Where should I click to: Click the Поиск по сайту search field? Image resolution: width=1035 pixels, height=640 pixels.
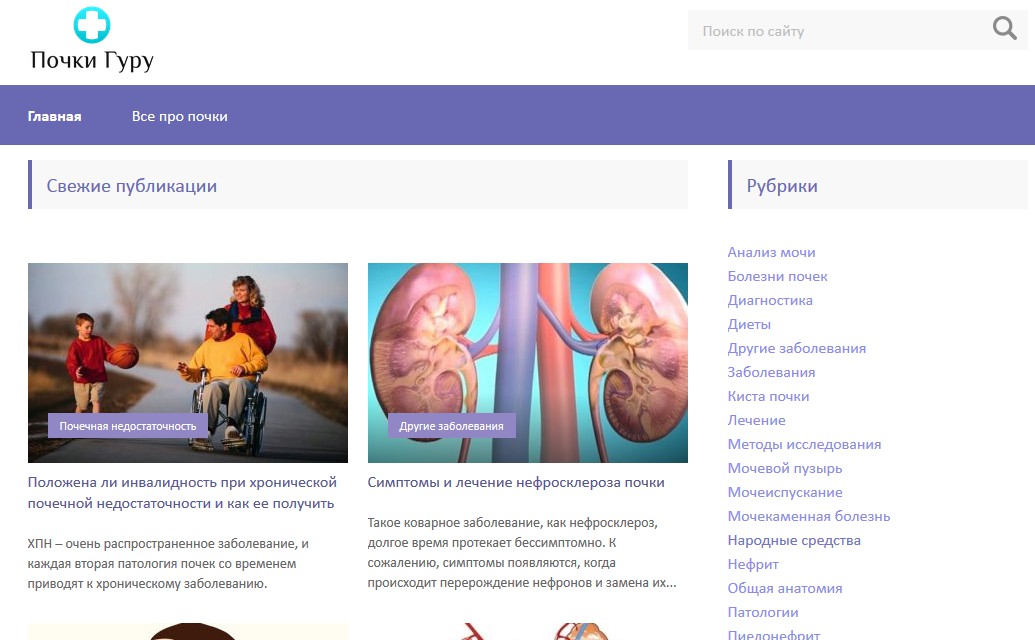tap(838, 30)
